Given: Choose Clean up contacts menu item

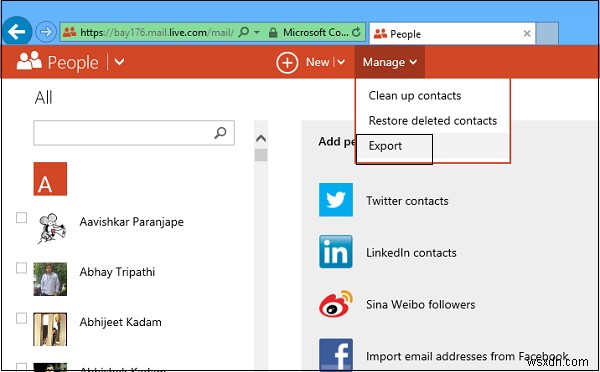Looking at the screenshot, I should click(x=415, y=95).
